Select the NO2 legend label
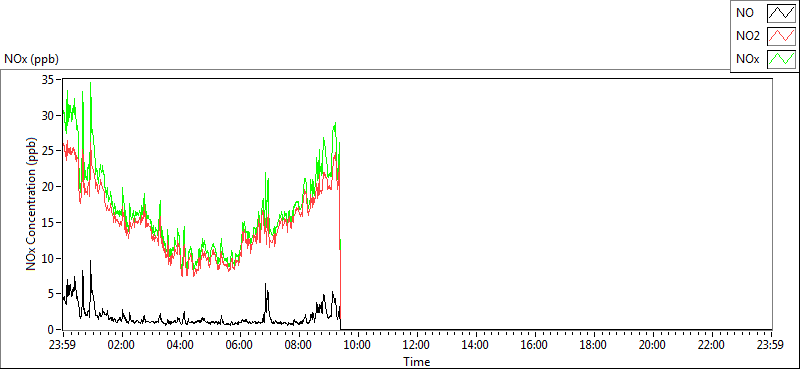The width and height of the screenshot is (800, 369). (748, 36)
